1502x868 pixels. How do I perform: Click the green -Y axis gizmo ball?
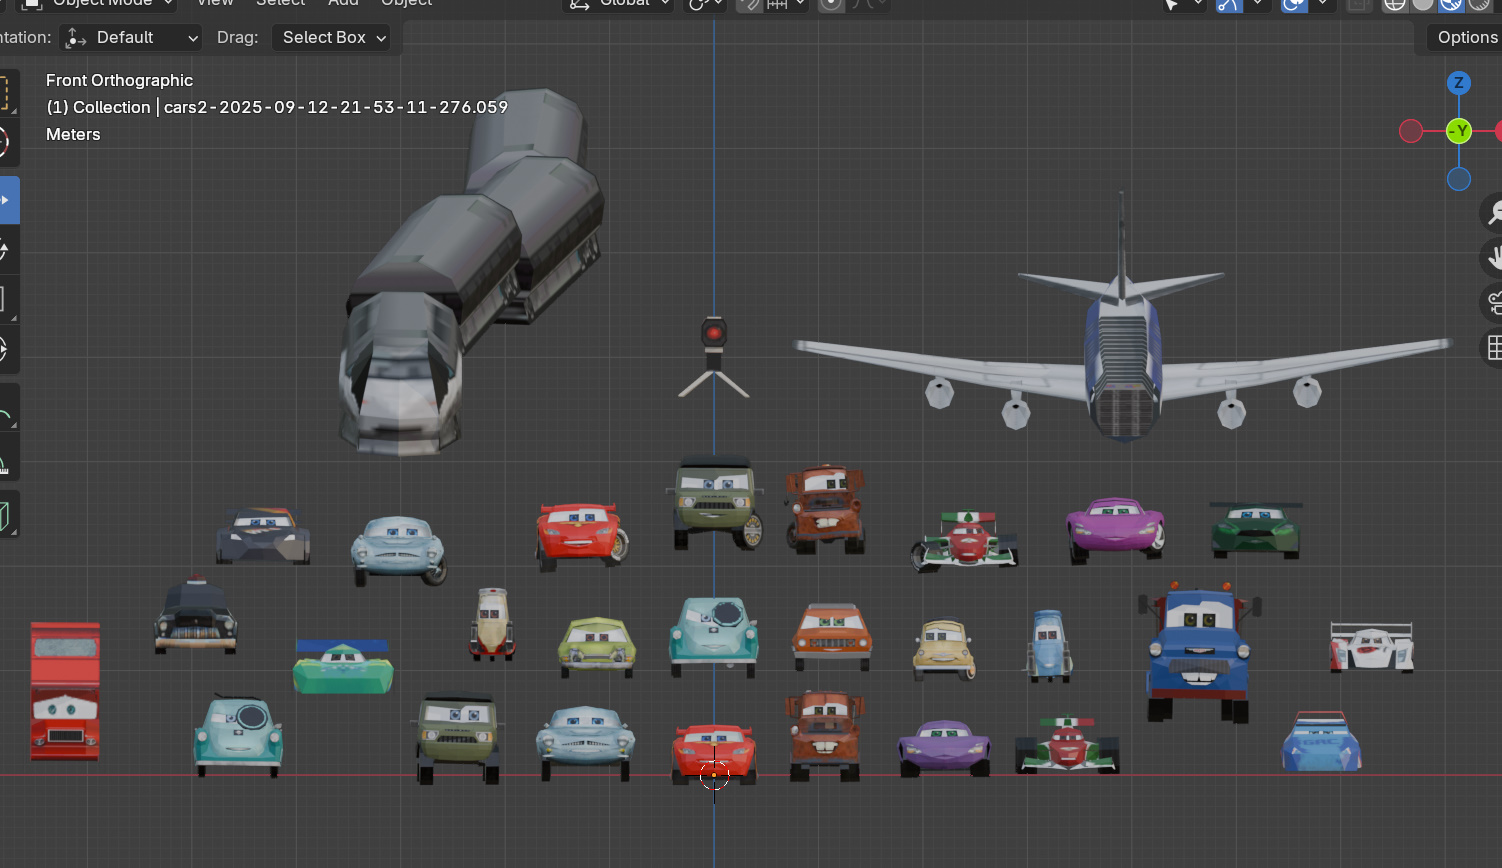tap(1459, 131)
